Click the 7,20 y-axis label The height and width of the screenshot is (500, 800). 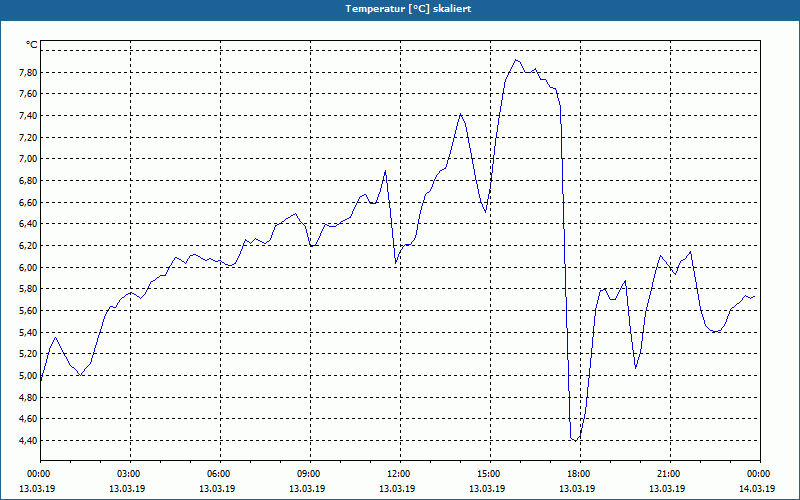[28, 137]
